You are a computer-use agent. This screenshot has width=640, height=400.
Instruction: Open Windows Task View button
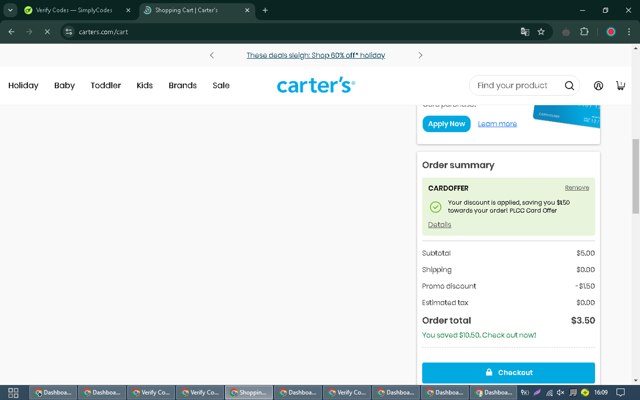pyautogui.click(x=13, y=393)
